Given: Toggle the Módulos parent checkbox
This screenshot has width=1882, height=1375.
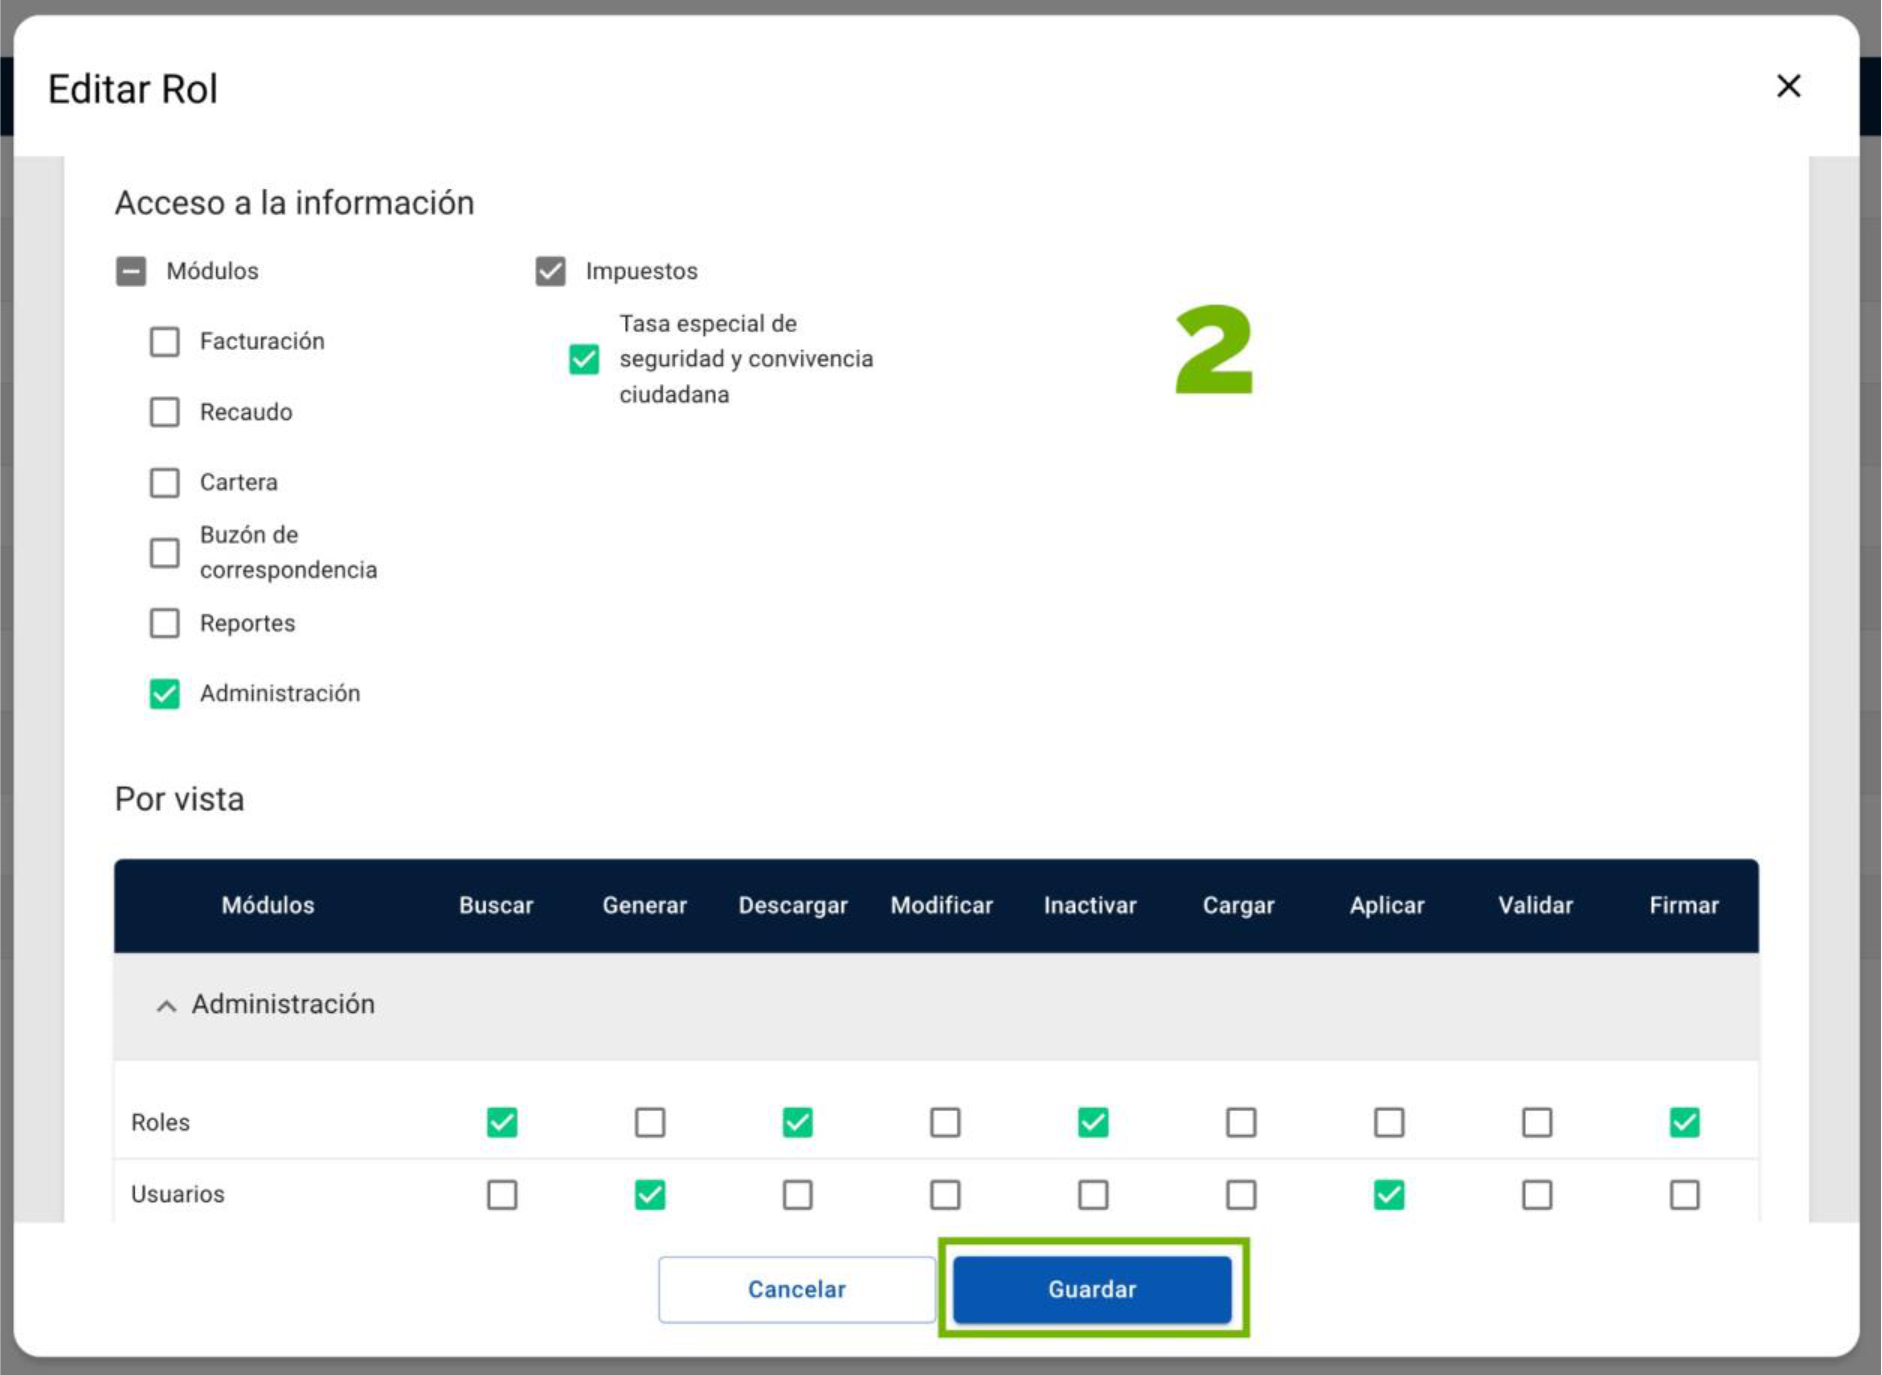Looking at the screenshot, I should pyautogui.click(x=131, y=271).
